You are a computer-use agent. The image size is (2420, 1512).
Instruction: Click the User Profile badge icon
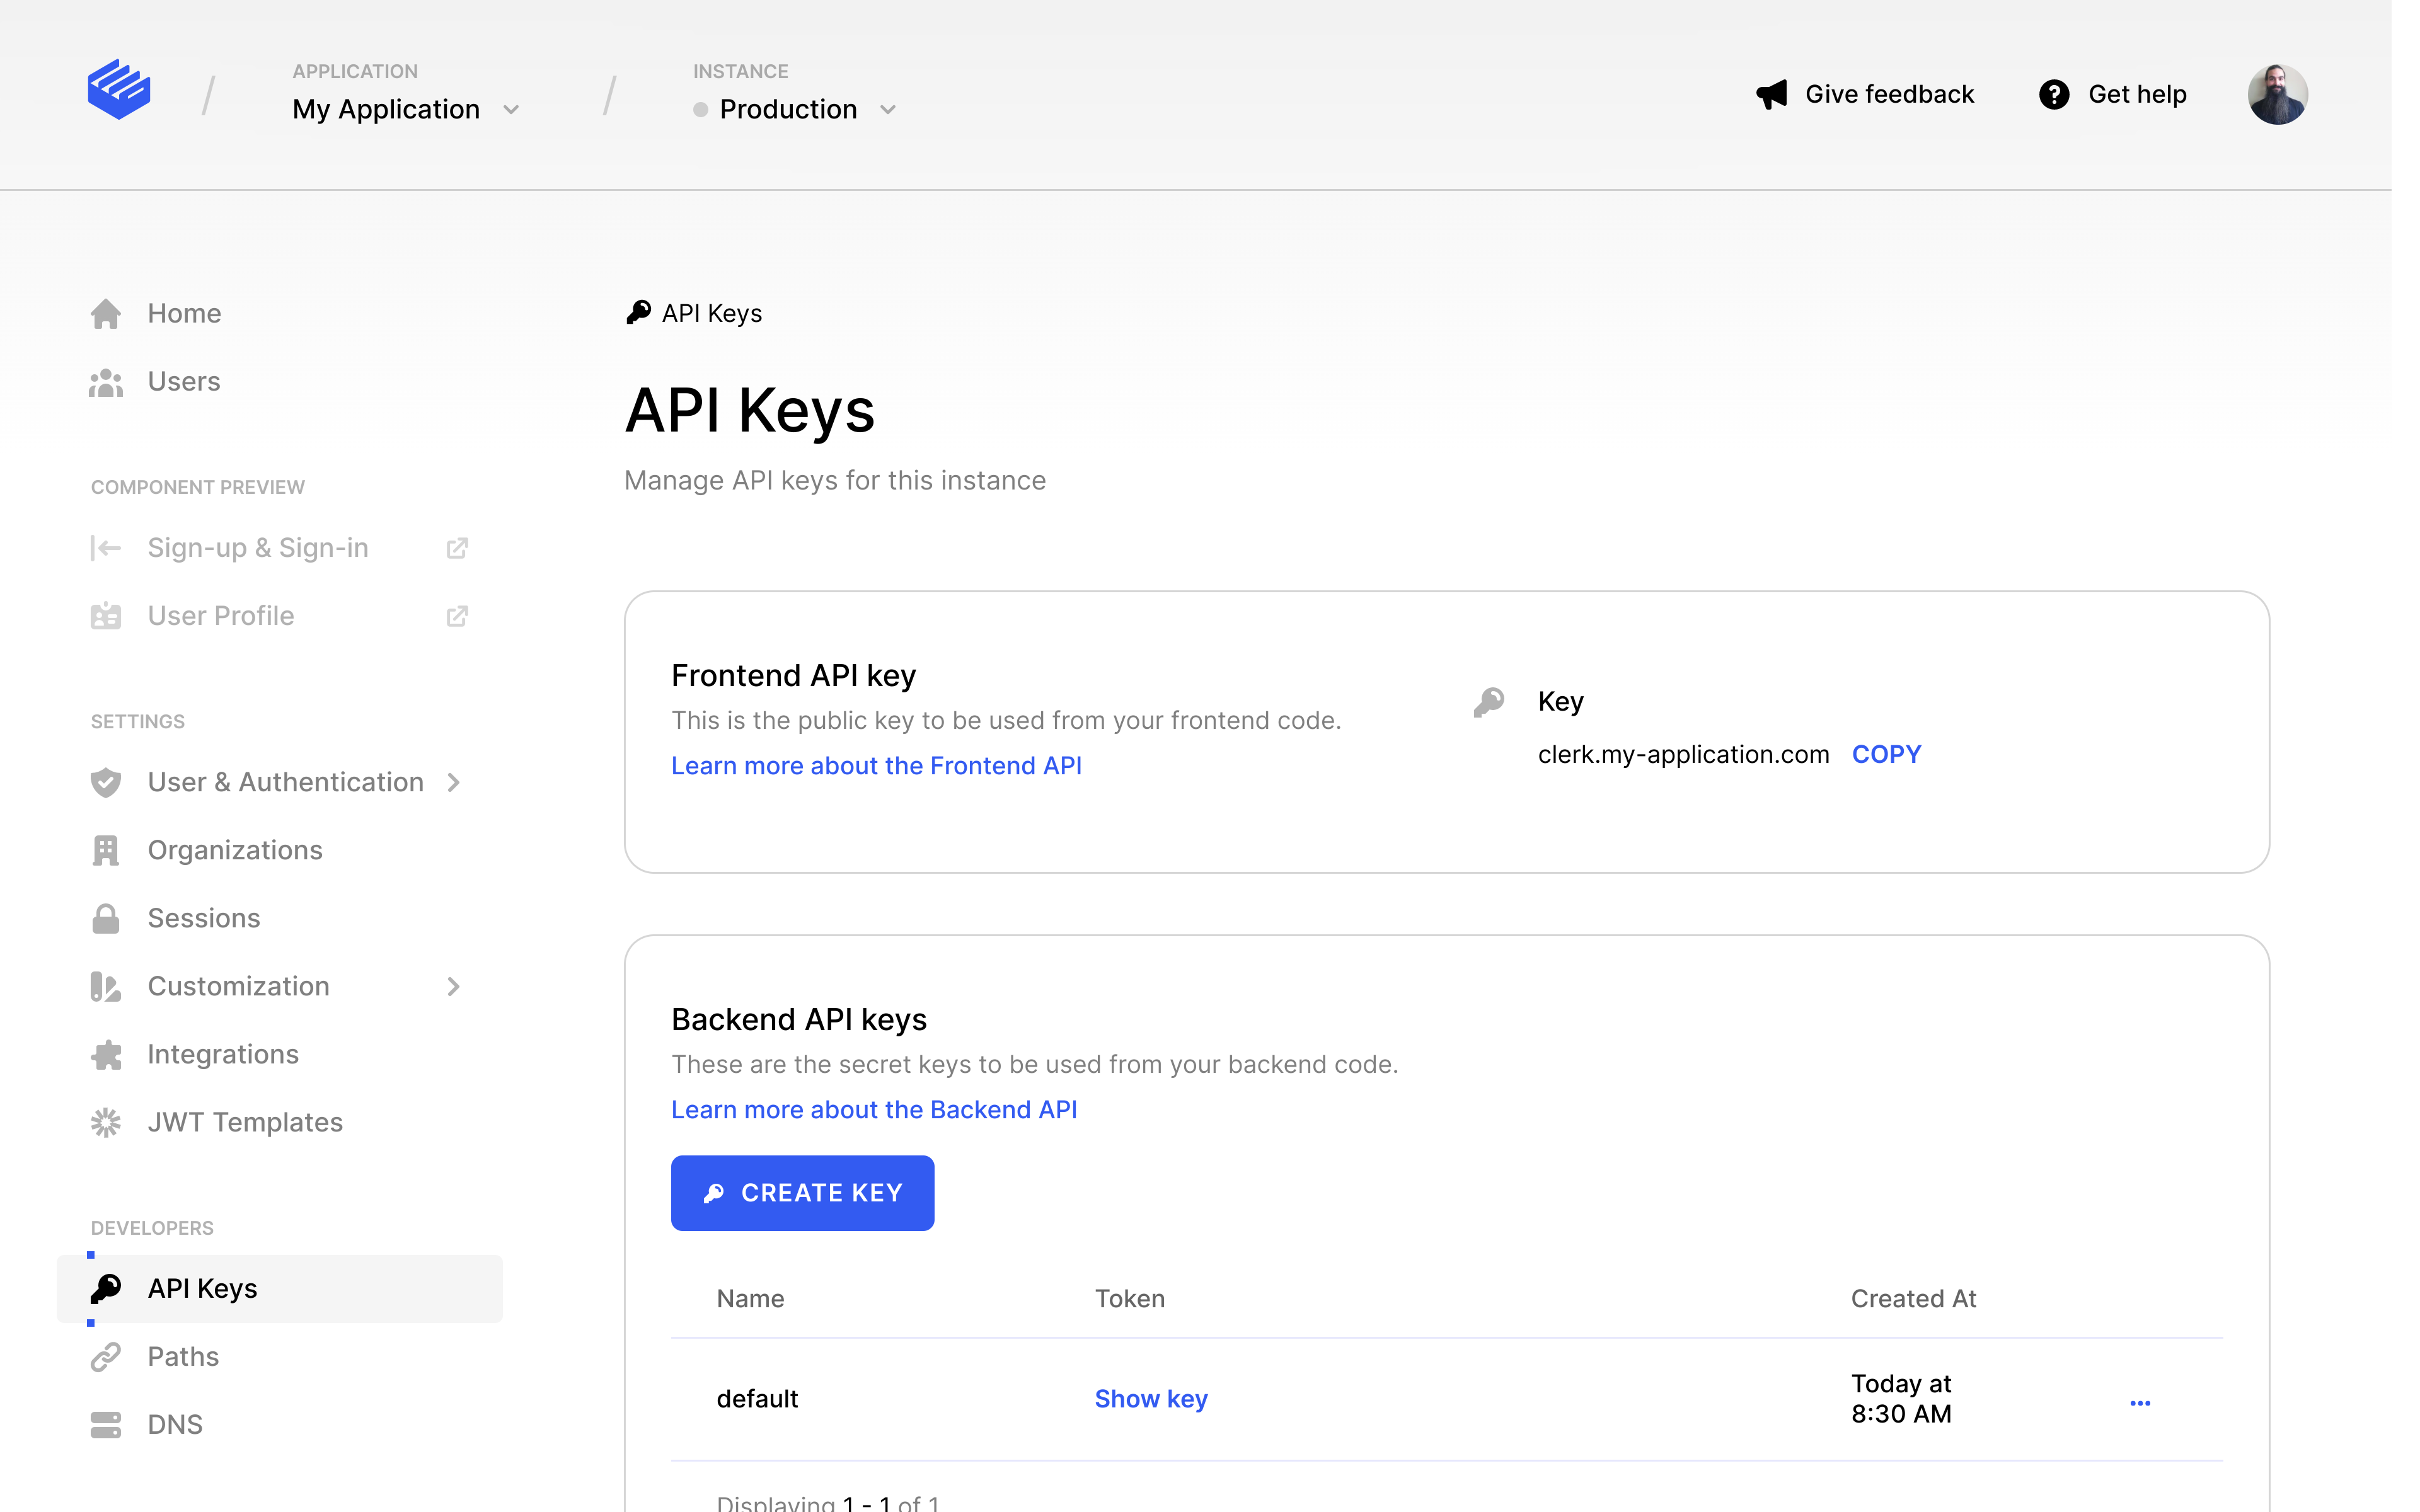(105, 616)
